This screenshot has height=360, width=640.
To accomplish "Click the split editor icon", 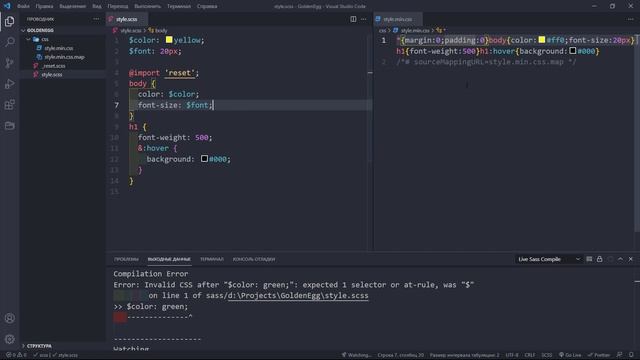I will pos(353,19).
